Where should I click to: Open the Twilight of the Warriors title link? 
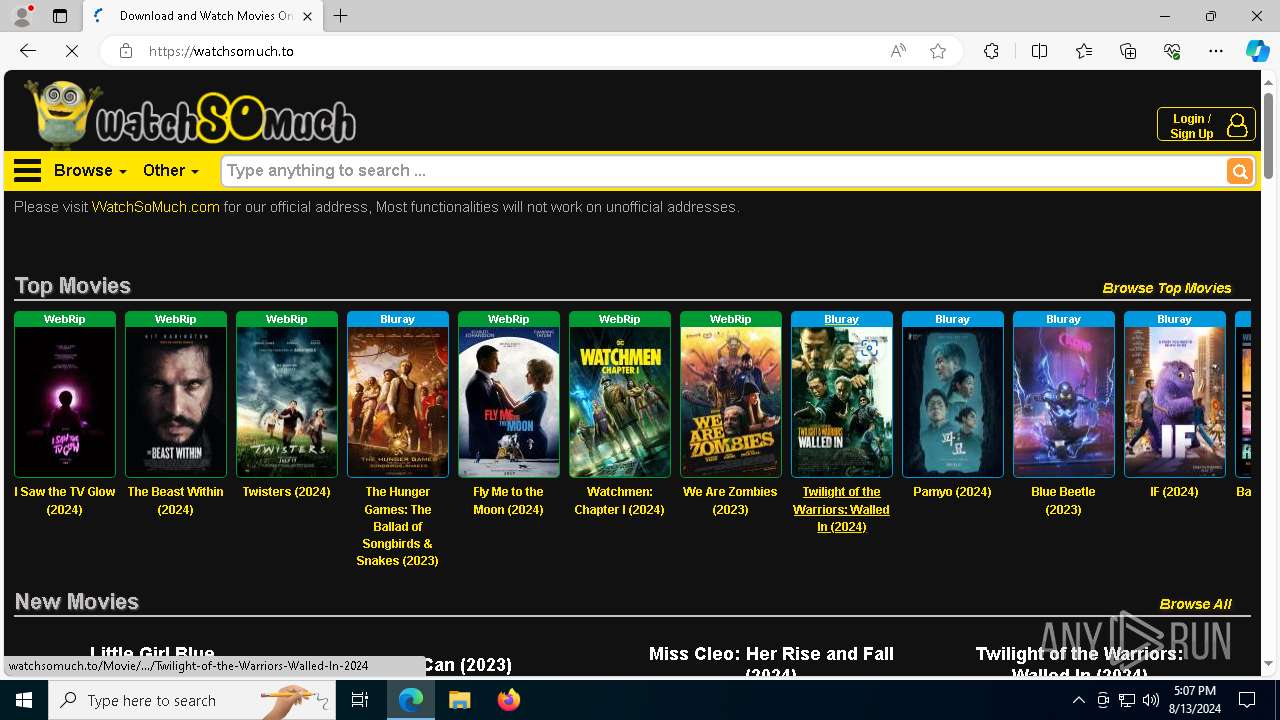841,509
